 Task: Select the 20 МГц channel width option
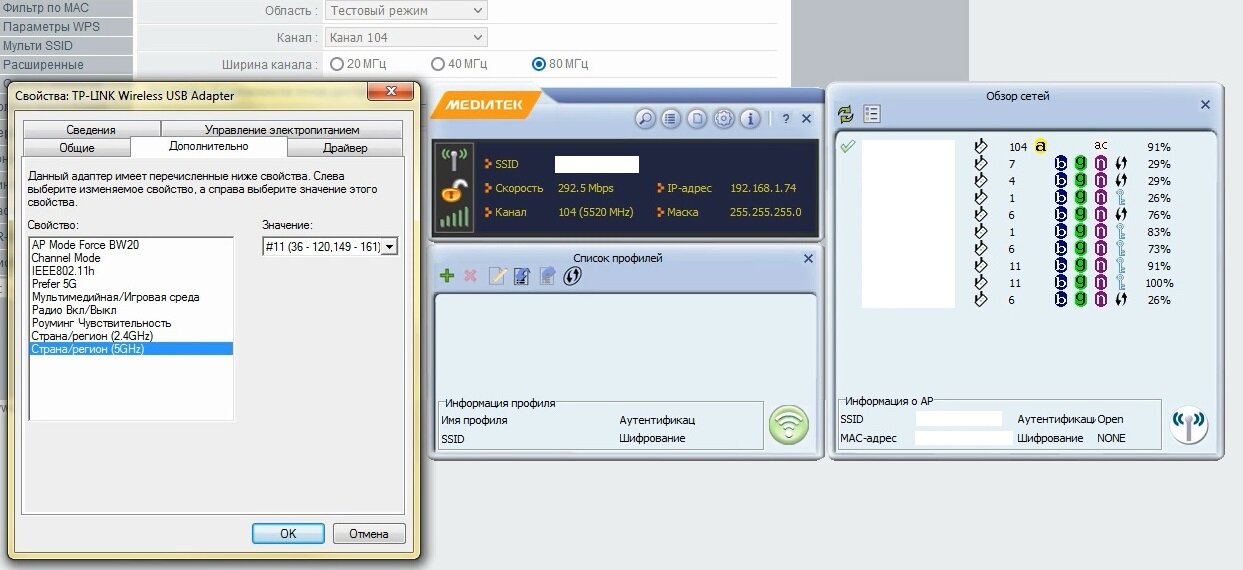click(338, 64)
